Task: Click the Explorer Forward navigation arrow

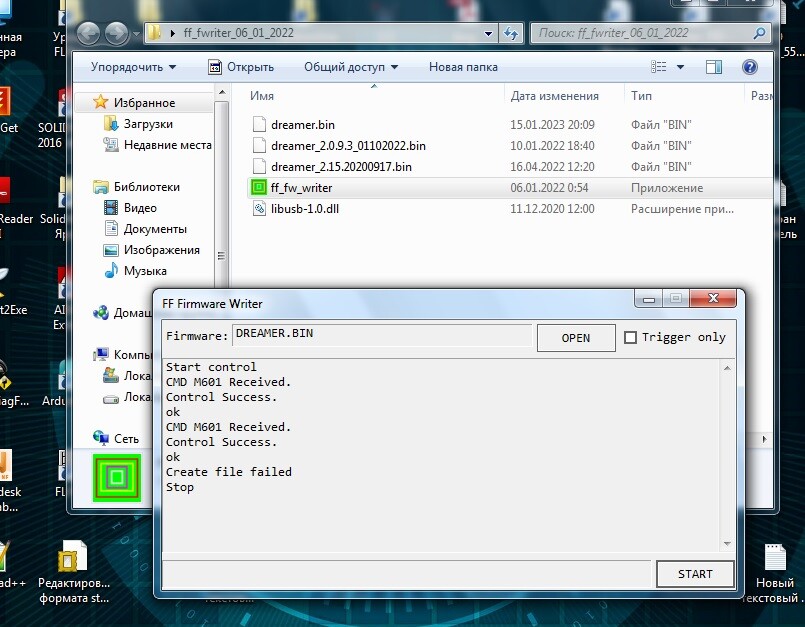Action: (x=116, y=33)
